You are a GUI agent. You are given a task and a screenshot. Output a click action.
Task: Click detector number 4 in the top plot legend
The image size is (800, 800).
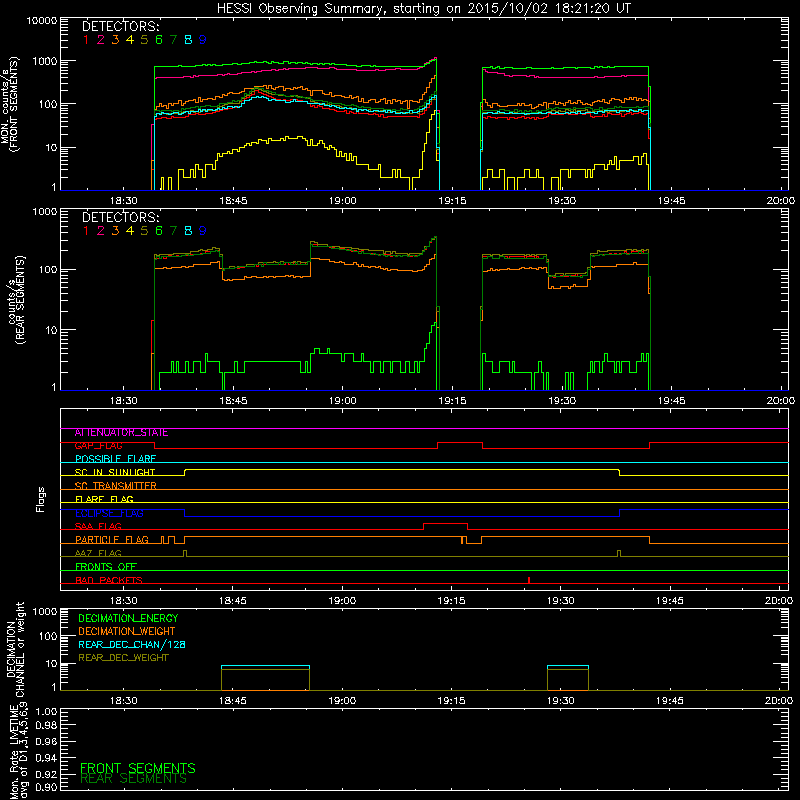[x=130, y=40]
